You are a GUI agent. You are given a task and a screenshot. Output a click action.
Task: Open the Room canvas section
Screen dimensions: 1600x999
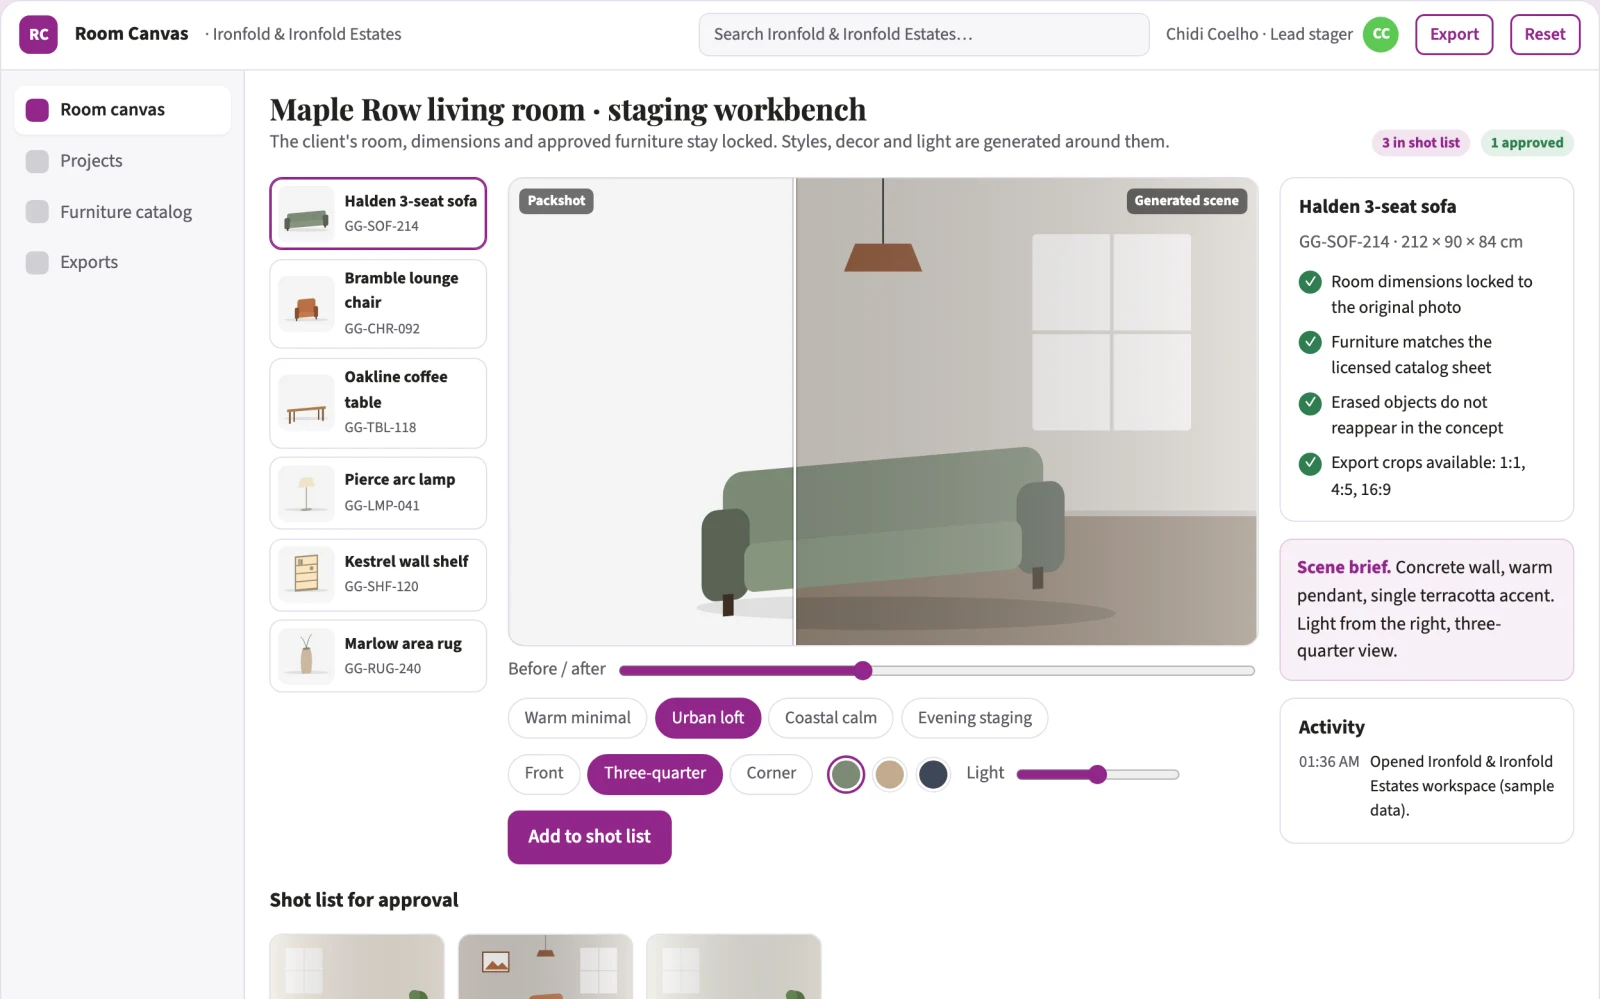point(122,110)
